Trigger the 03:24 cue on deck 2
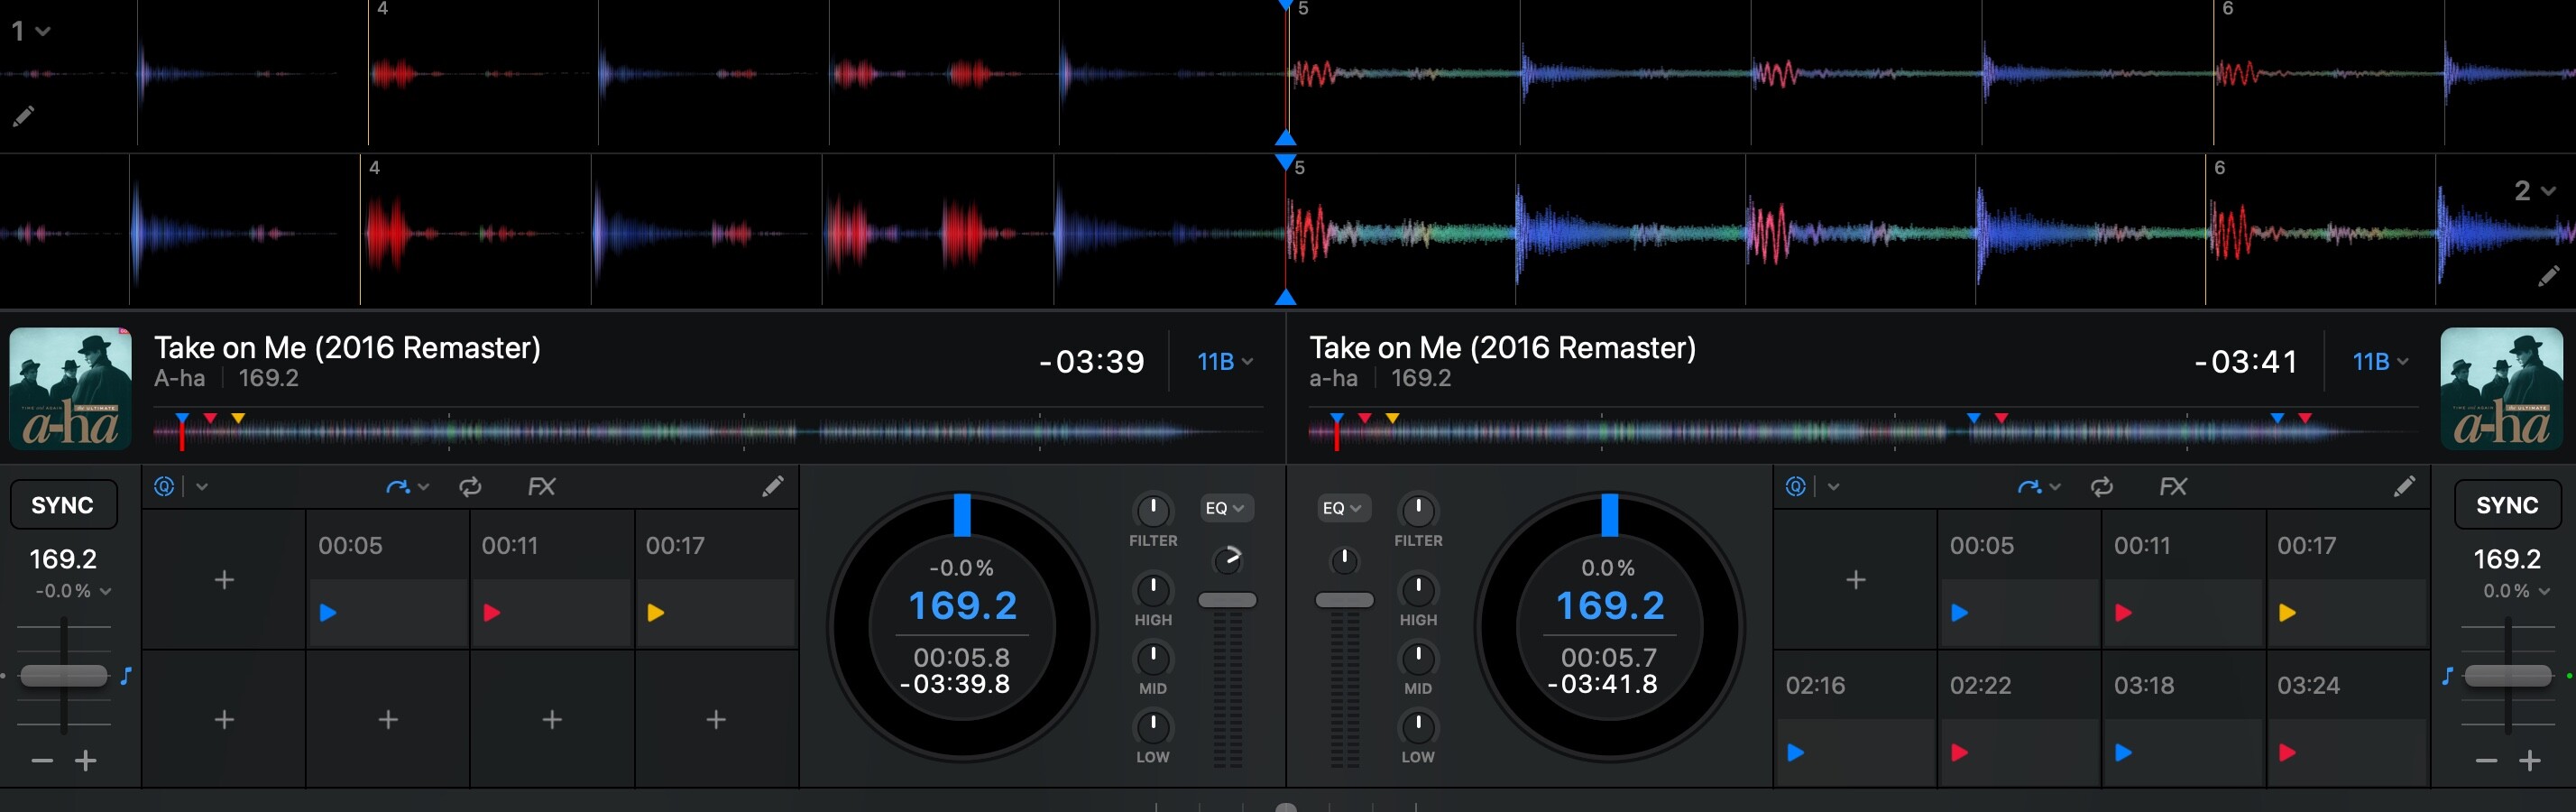The width and height of the screenshot is (2576, 812). [2347, 719]
